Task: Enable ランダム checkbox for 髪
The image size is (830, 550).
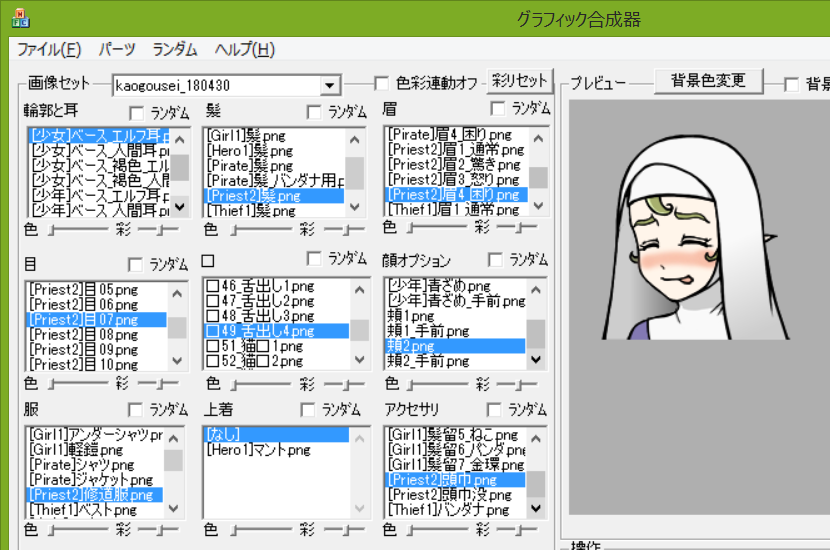Action: [x=314, y=112]
